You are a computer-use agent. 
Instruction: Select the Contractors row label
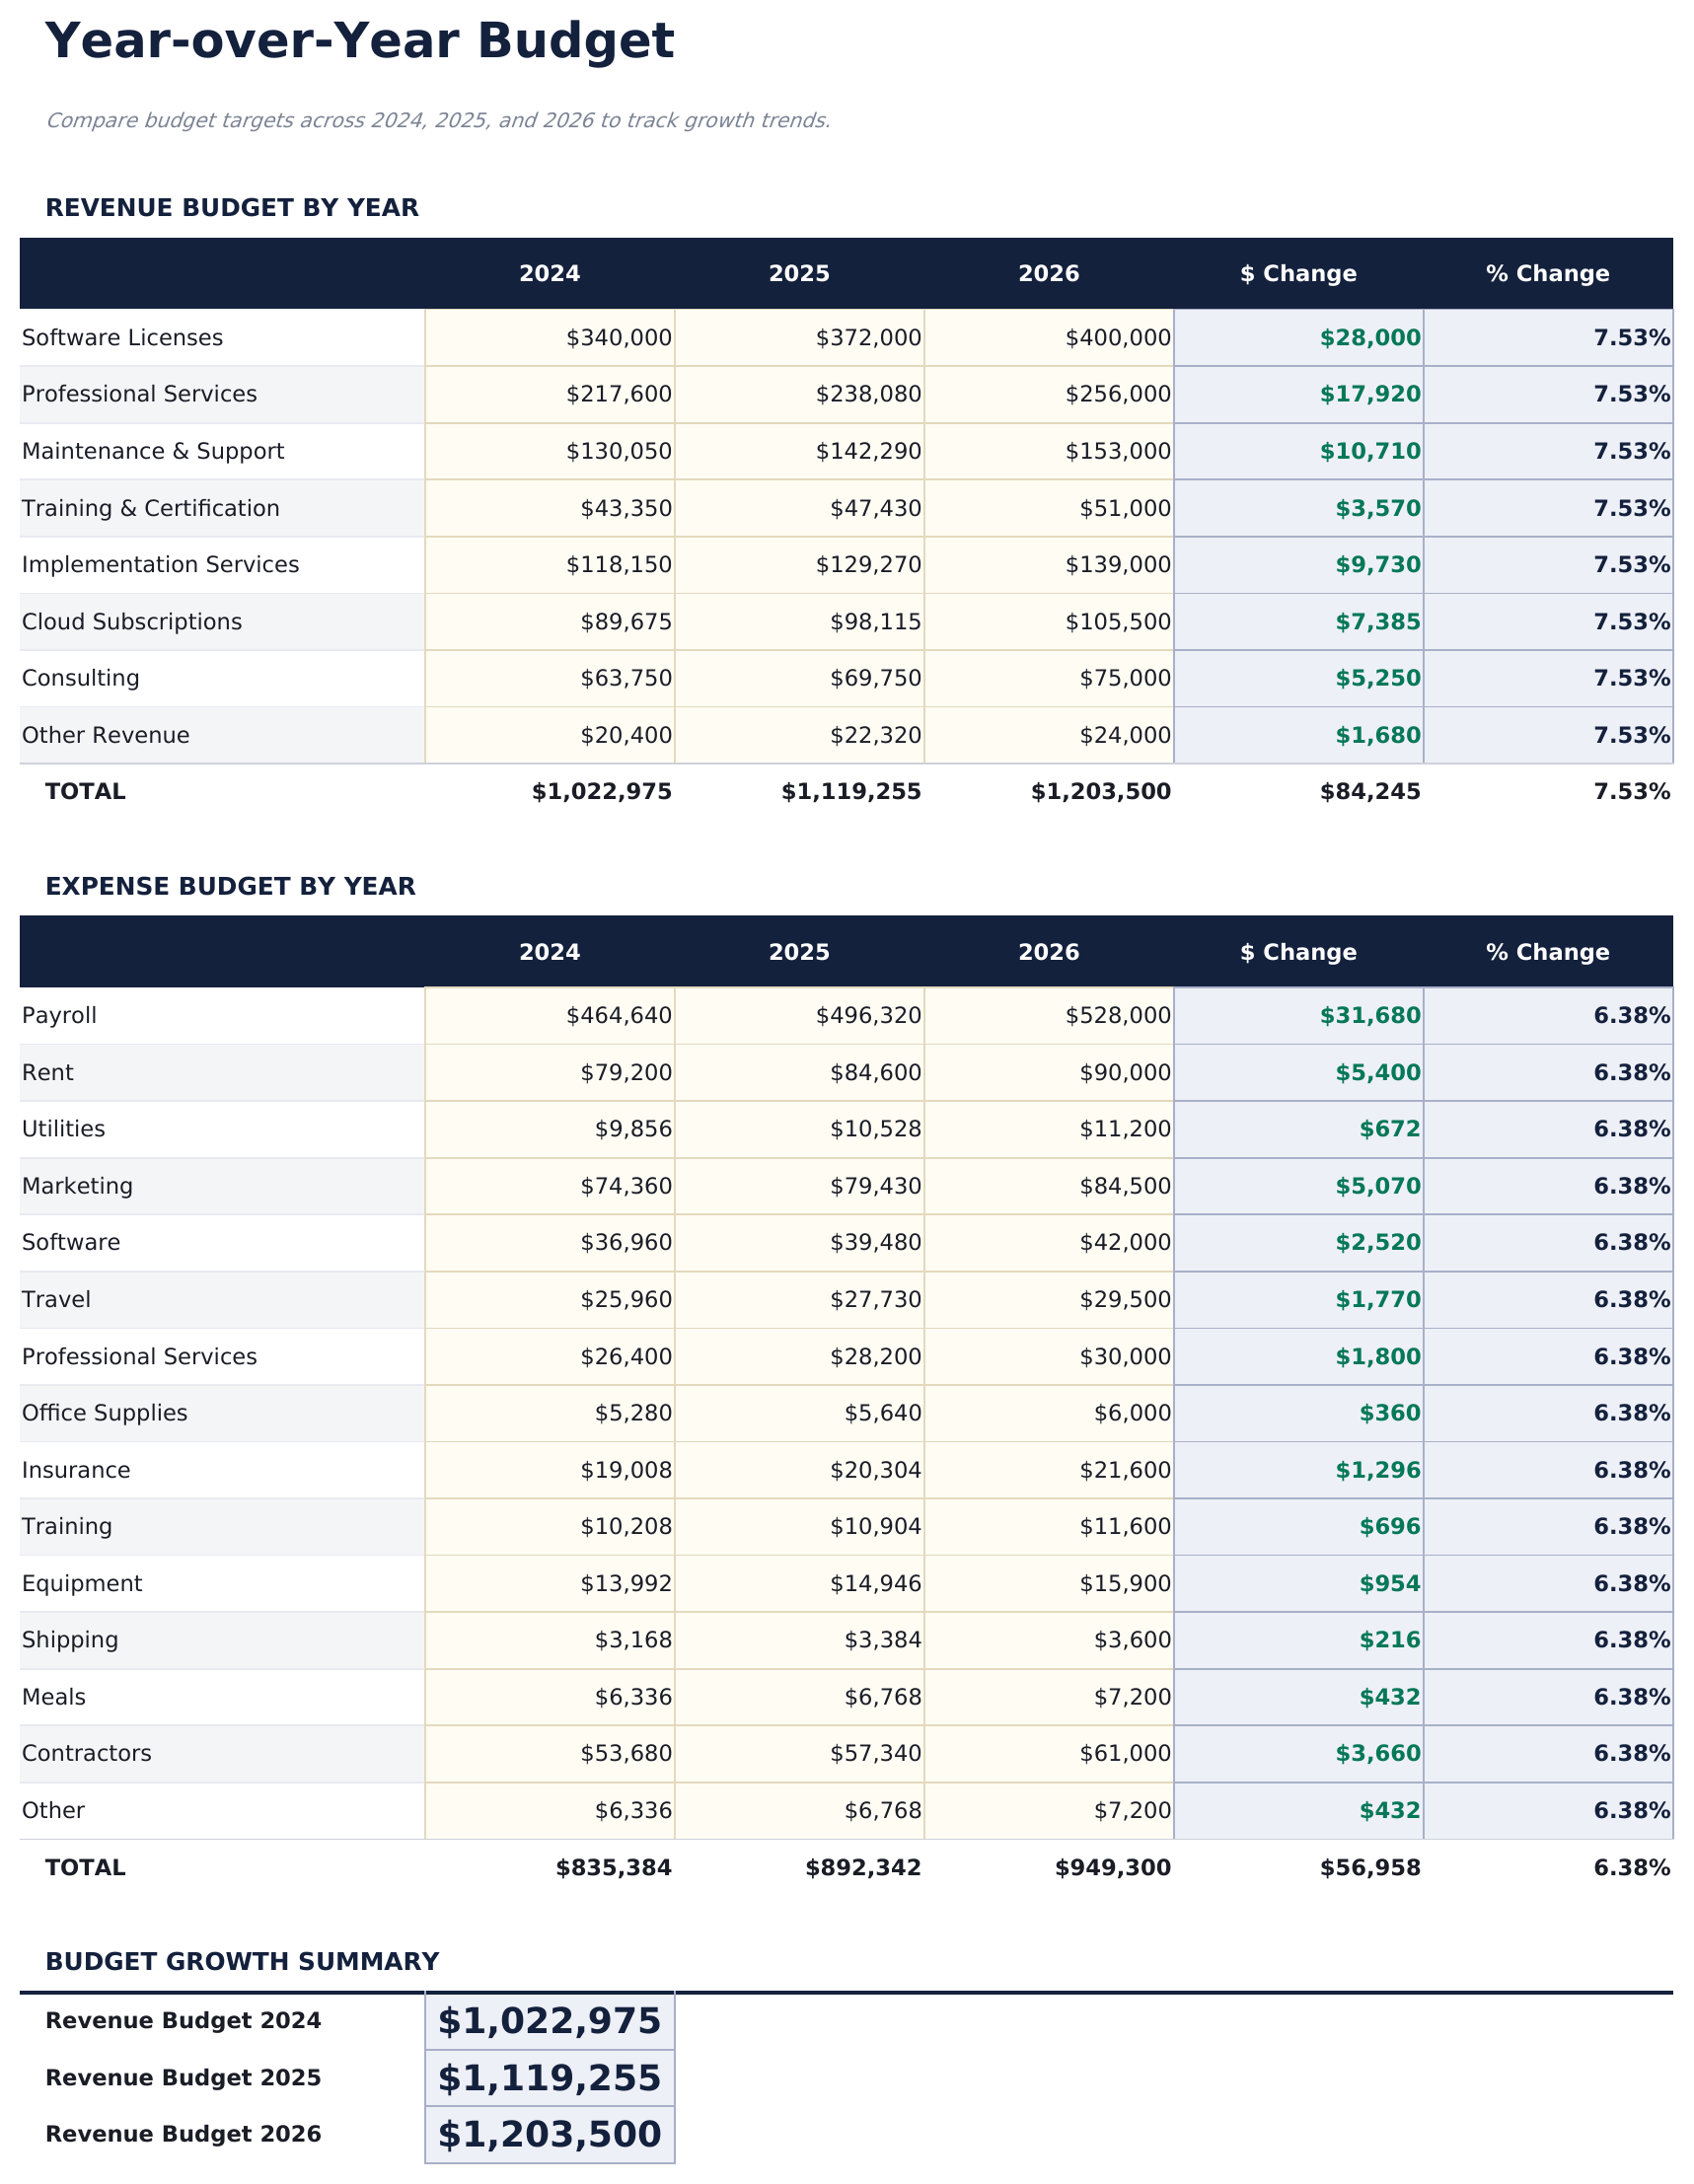coord(86,1753)
